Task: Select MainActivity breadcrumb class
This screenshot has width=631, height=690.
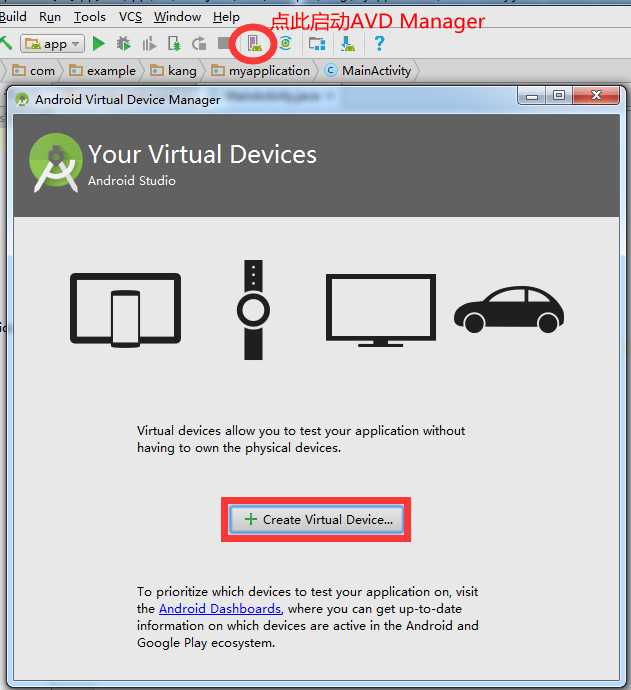Action: 368,70
